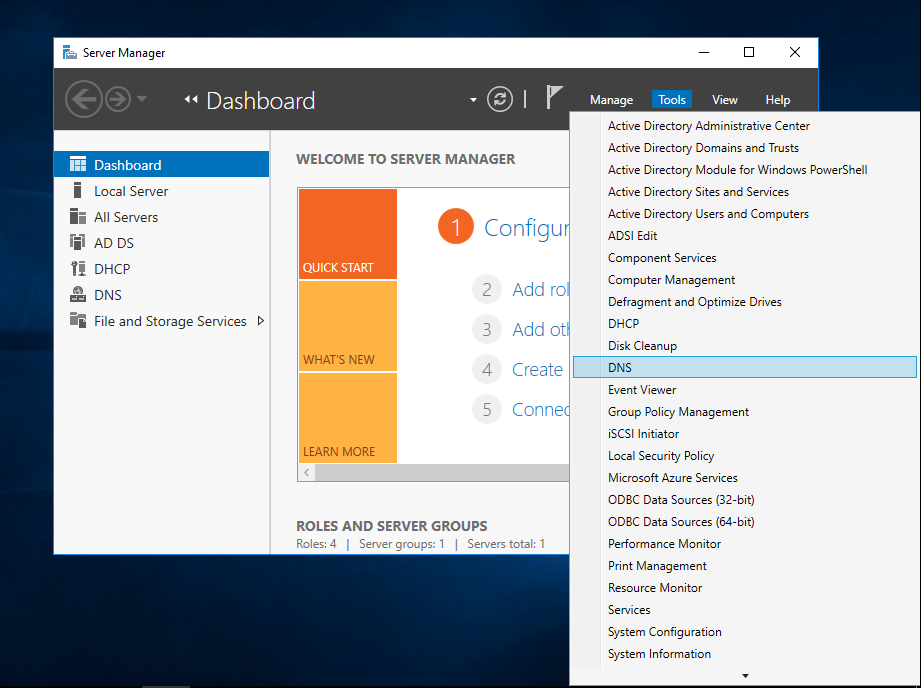
Task: Open the View menu
Action: pos(725,100)
